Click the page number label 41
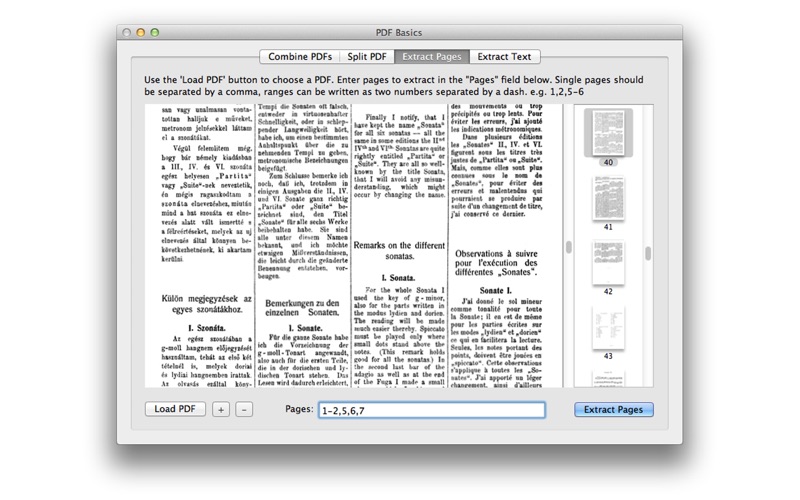The width and height of the screenshot is (800, 500). [x=608, y=227]
